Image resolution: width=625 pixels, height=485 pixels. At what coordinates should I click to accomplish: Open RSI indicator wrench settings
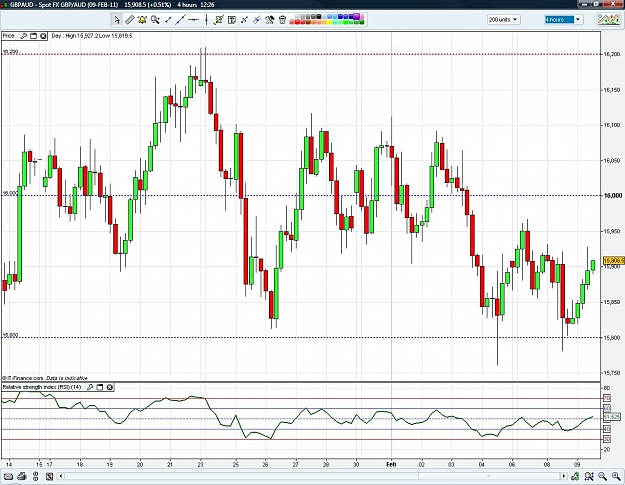click(90, 387)
